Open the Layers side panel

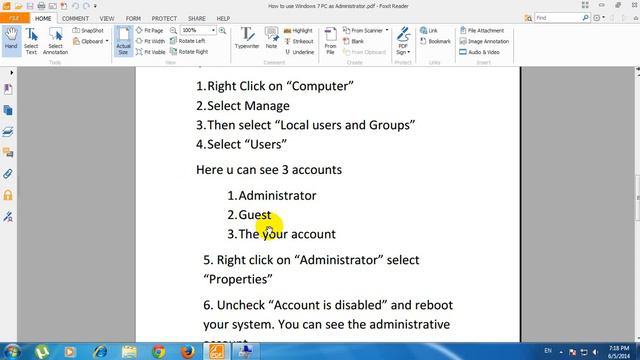pyautogui.click(x=8, y=132)
